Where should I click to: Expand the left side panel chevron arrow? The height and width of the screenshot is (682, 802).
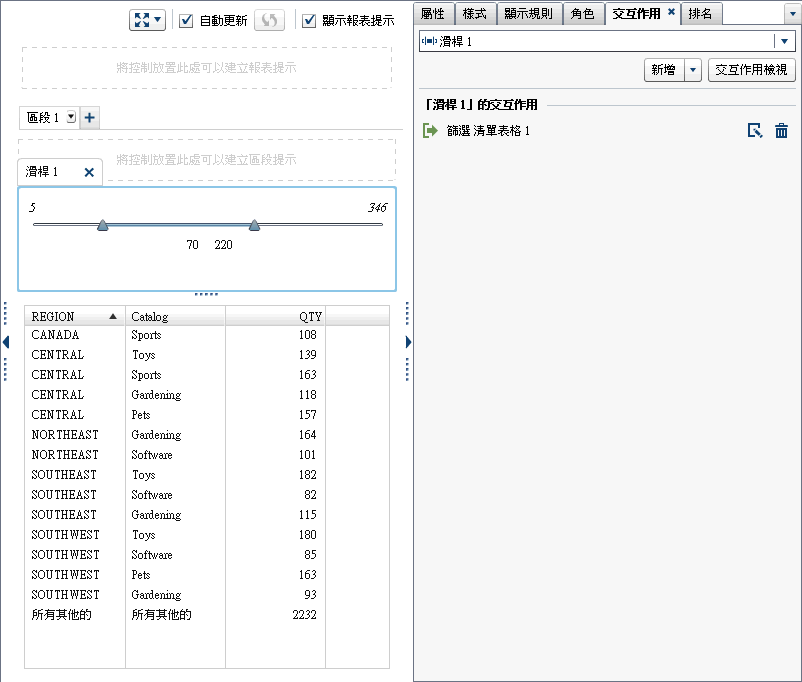[x=7, y=343]
